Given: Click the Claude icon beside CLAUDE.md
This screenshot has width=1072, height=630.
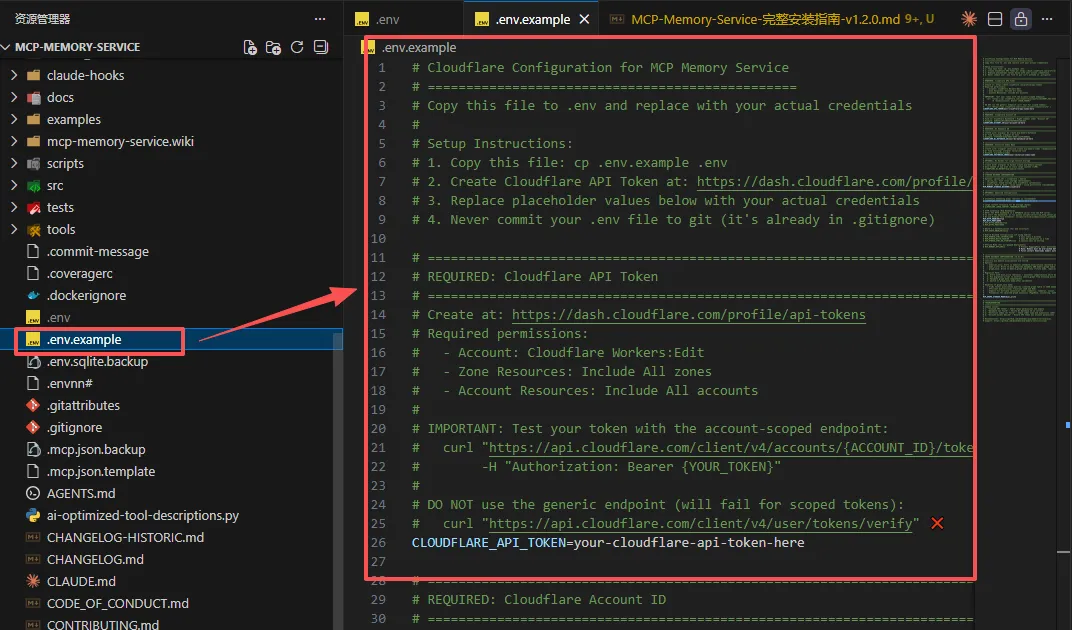Looking at the screenshot, I should click(x=33, y=581).
